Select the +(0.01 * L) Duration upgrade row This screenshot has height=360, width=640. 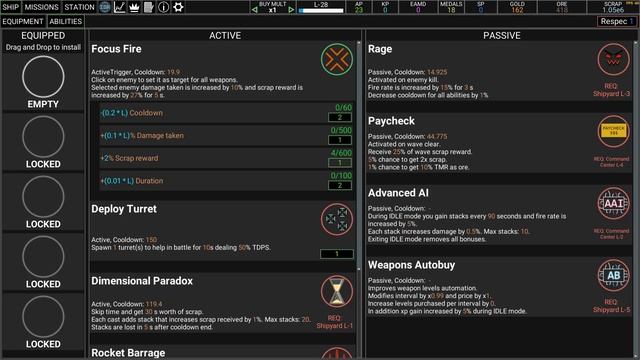coord(227,181)
